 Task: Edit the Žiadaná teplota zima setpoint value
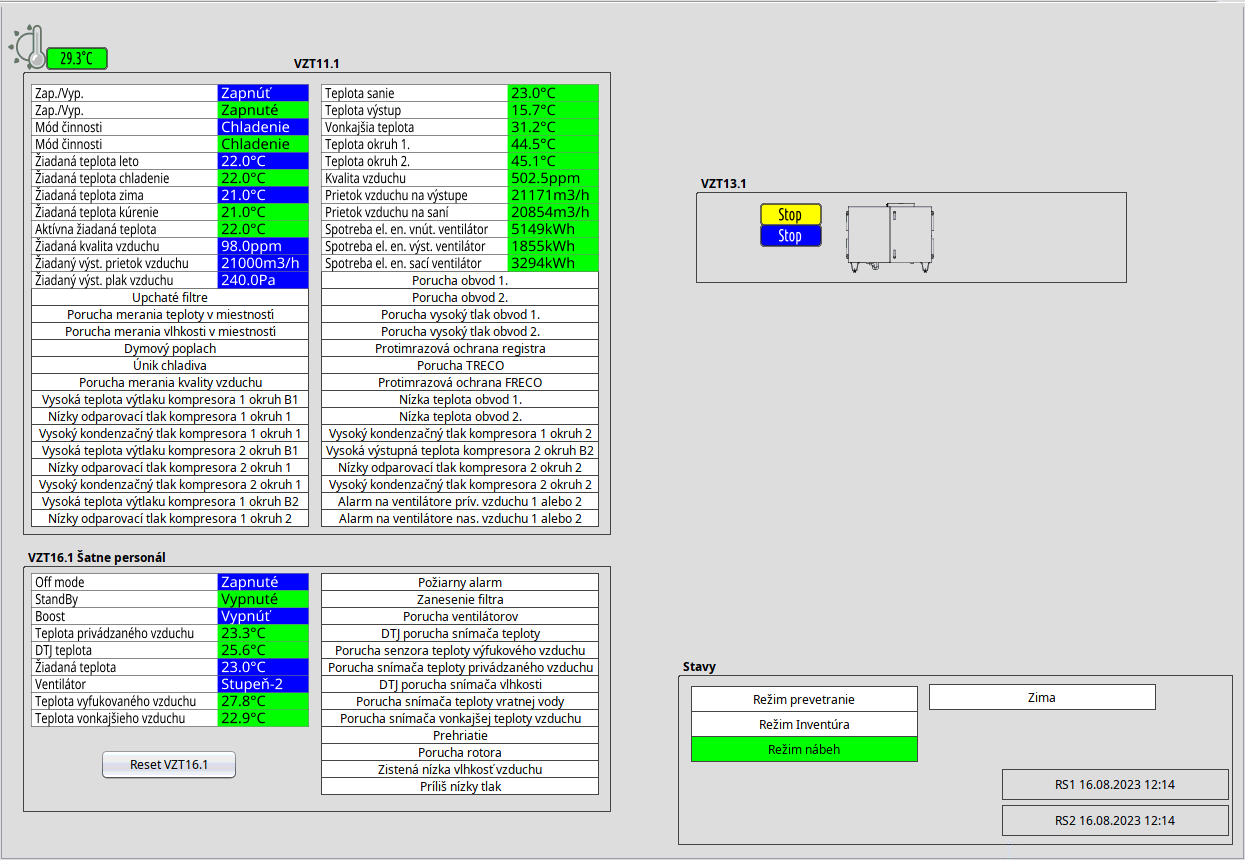pyautogui.click(x=263, y=195)
